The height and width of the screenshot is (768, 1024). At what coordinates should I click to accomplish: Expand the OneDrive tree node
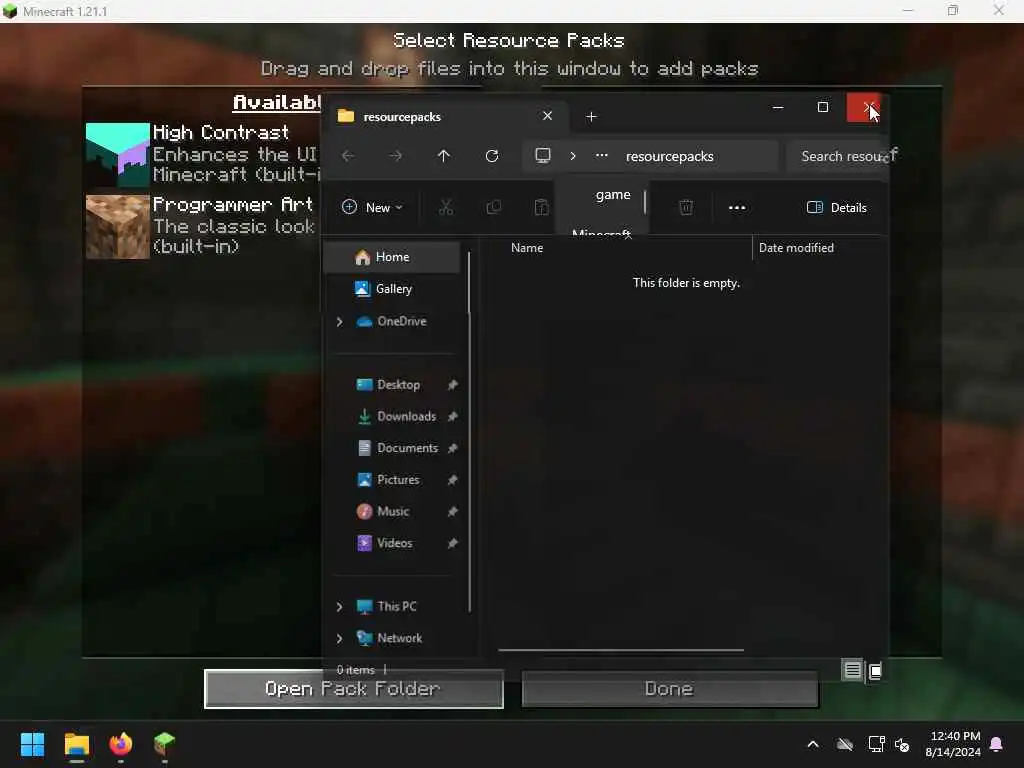(x=340, y=321)
